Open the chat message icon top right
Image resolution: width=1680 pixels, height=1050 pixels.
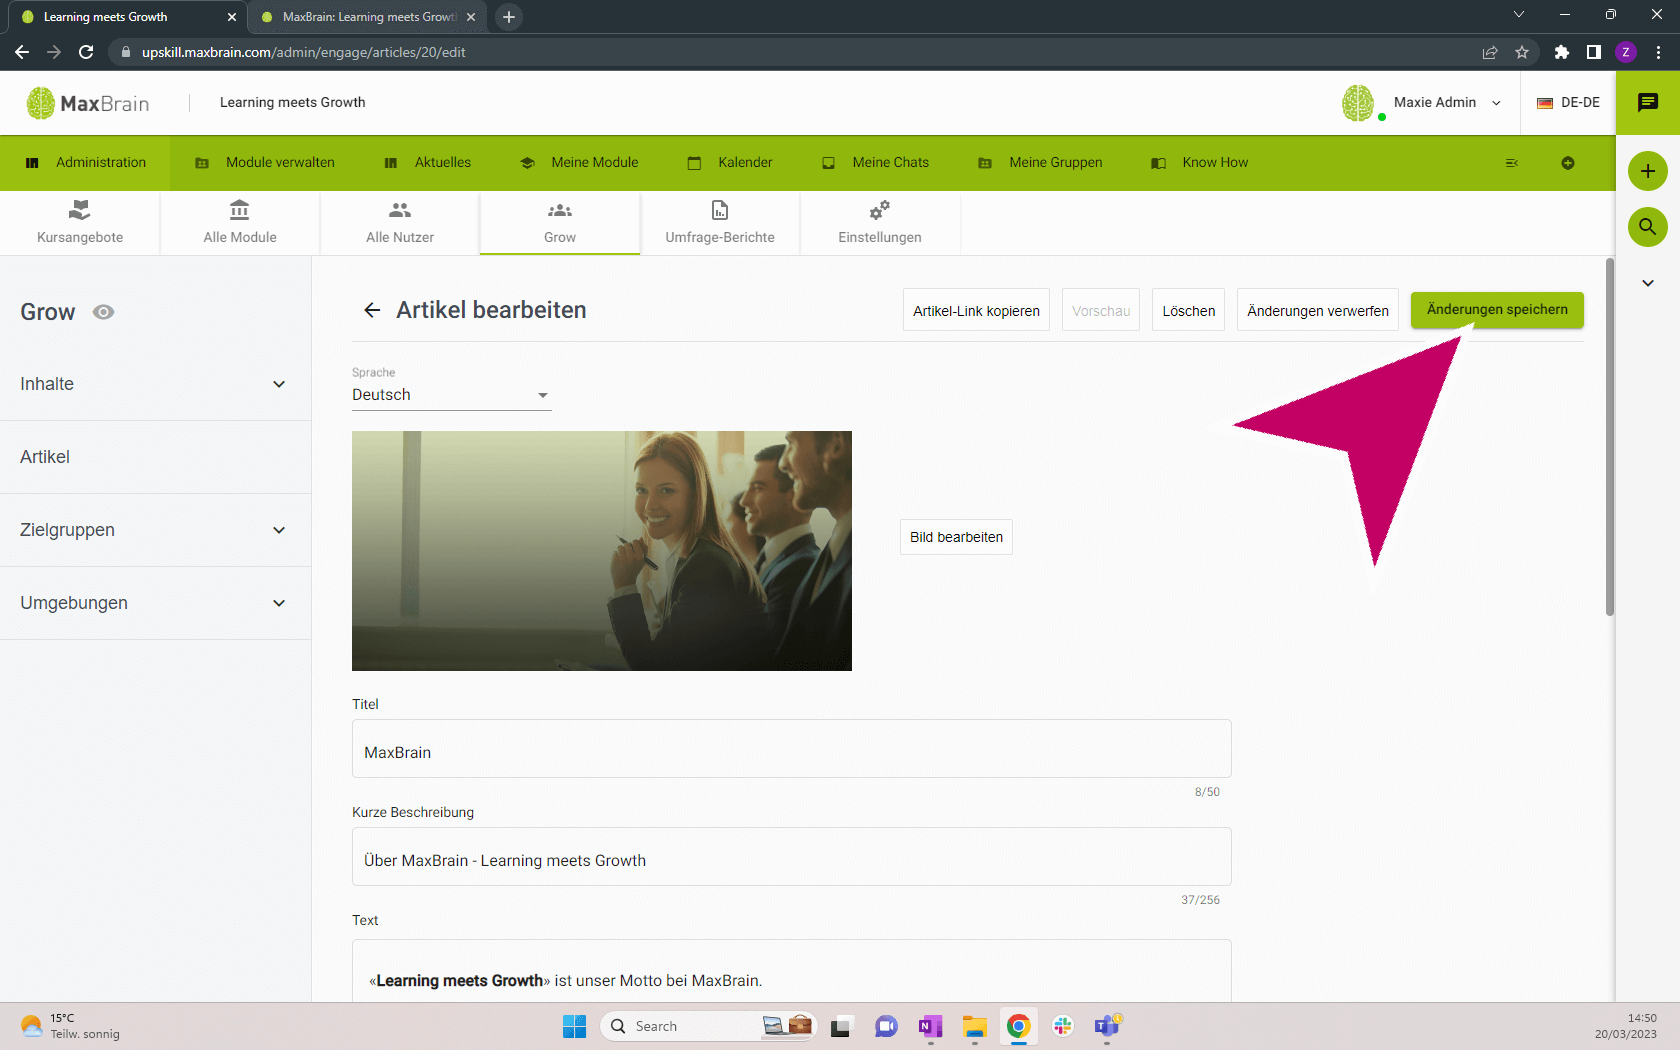(1648, 102)
